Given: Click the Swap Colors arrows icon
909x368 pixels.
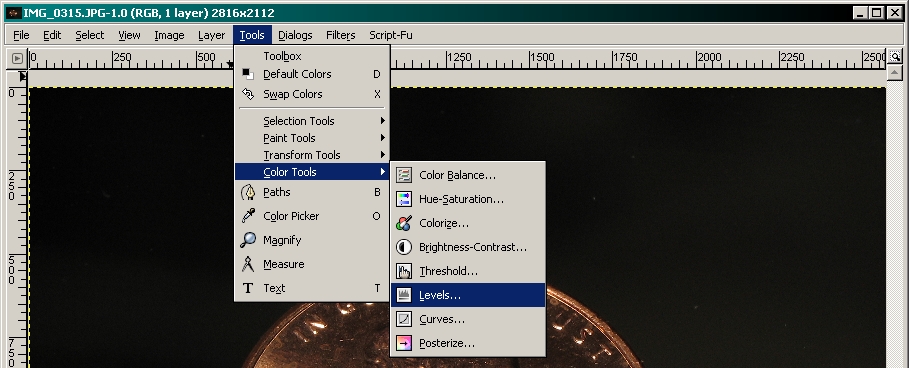Looking at the screenshot, I should tap(248, 94).
